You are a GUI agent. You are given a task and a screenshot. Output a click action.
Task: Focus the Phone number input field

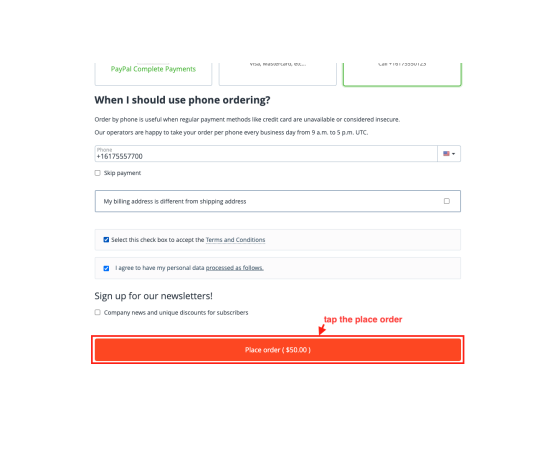(x=266, y=154)
